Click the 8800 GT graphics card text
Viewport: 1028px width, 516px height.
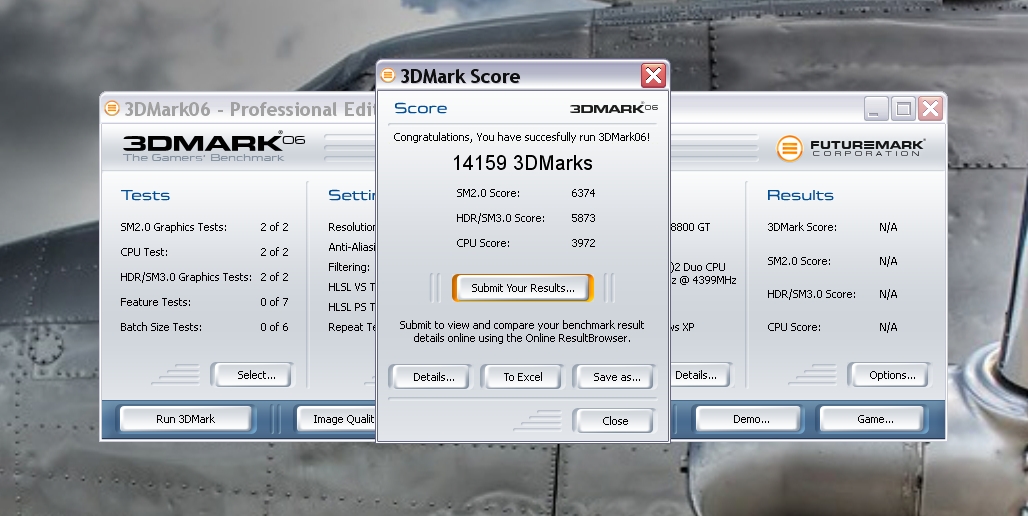pos(690,227)
